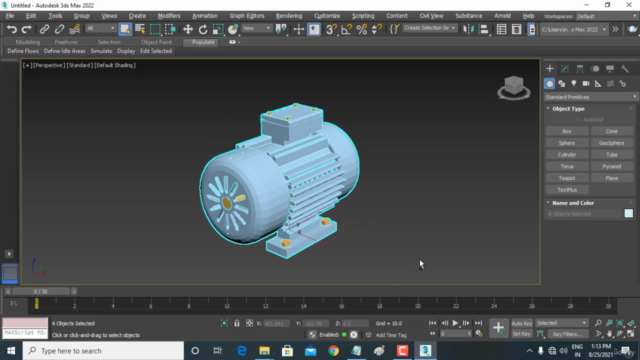Toggle the Window/Crossing selection icon
The width and height of the screenshot is (640, 360).
(x=170, y=29)
